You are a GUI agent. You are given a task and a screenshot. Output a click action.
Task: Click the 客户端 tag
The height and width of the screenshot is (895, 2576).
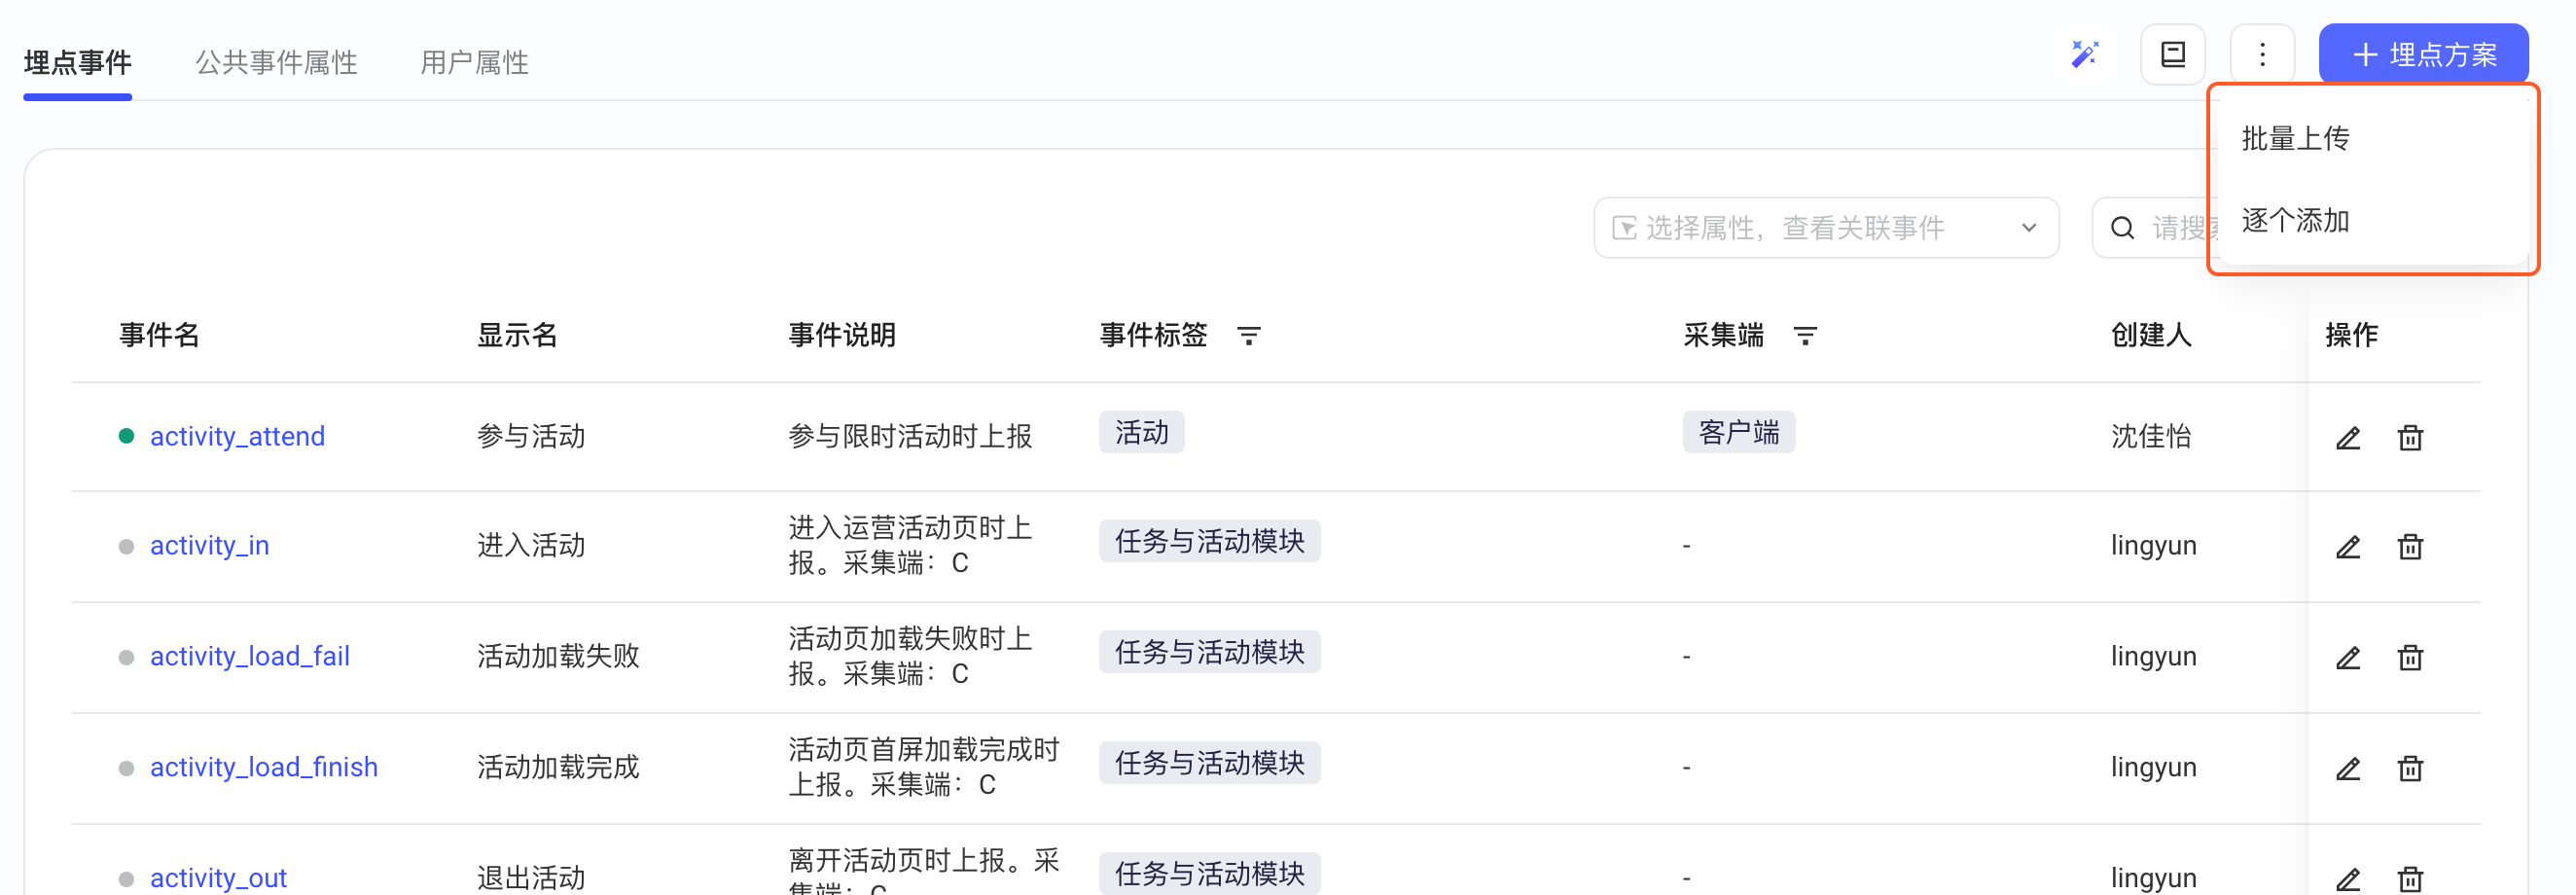pos(1738,432)
